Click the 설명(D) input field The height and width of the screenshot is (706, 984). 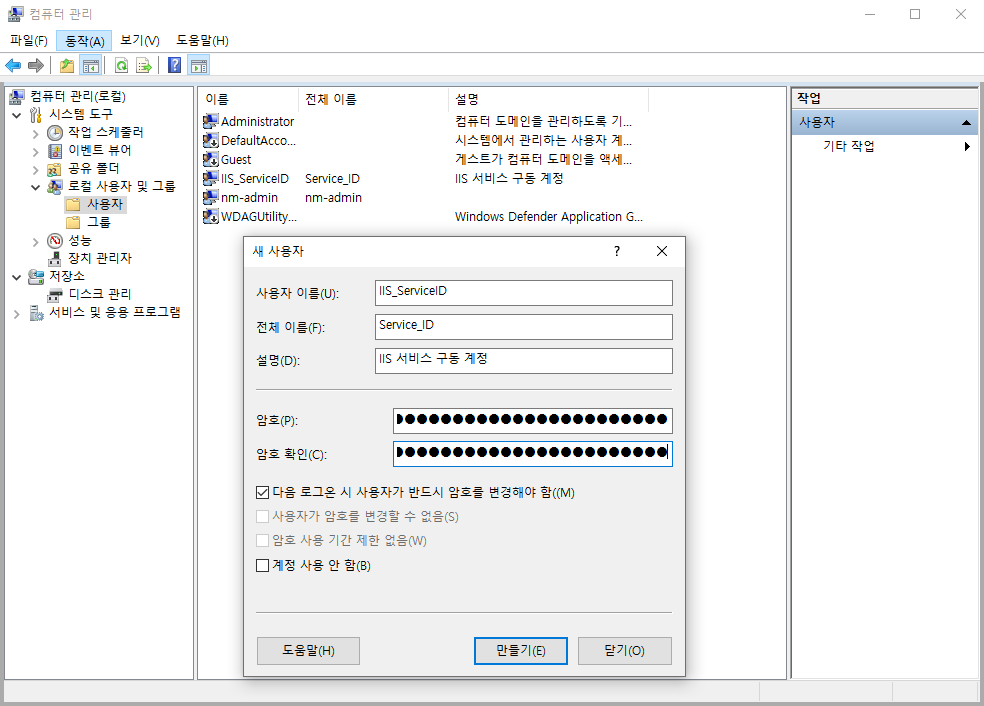(523, 360)
